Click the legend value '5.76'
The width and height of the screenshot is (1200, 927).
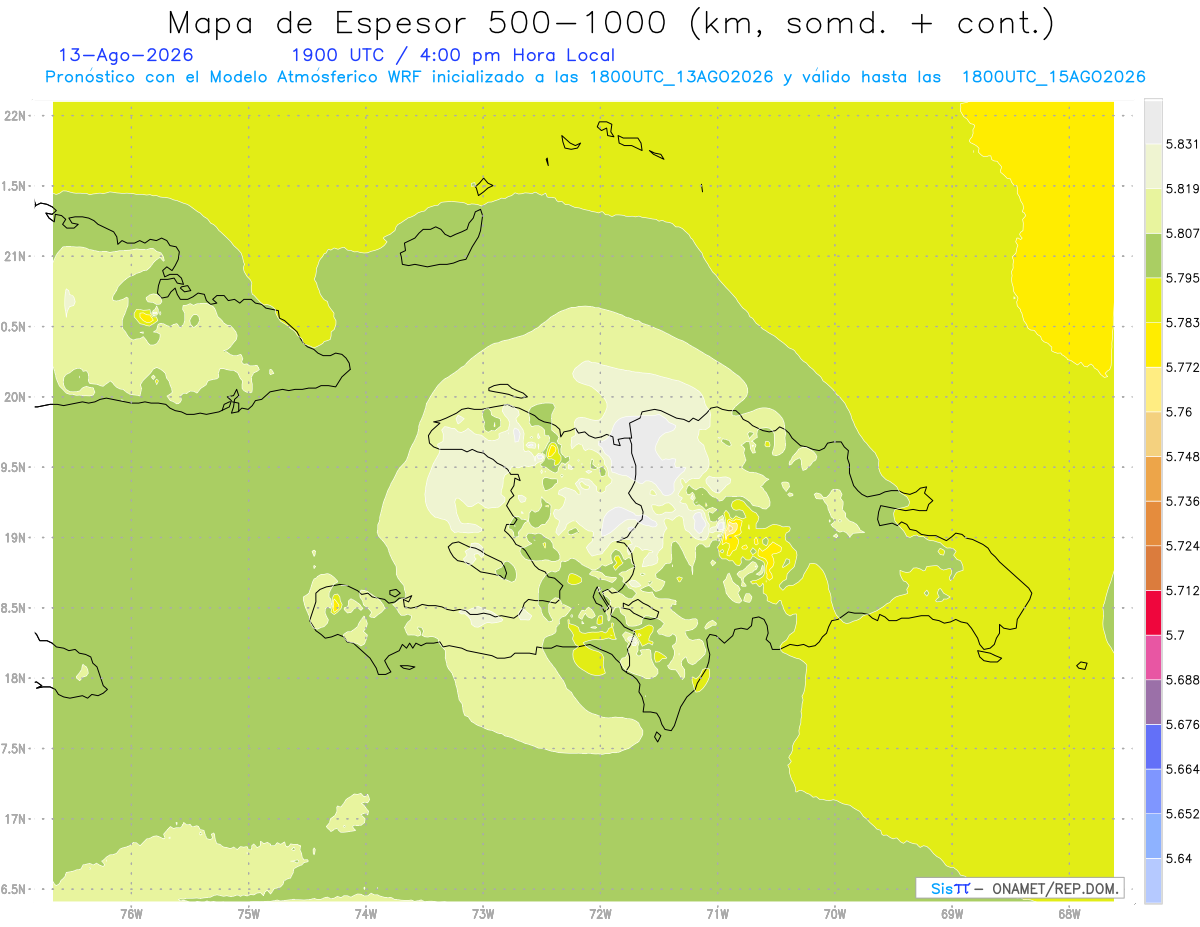point(1179,412)
